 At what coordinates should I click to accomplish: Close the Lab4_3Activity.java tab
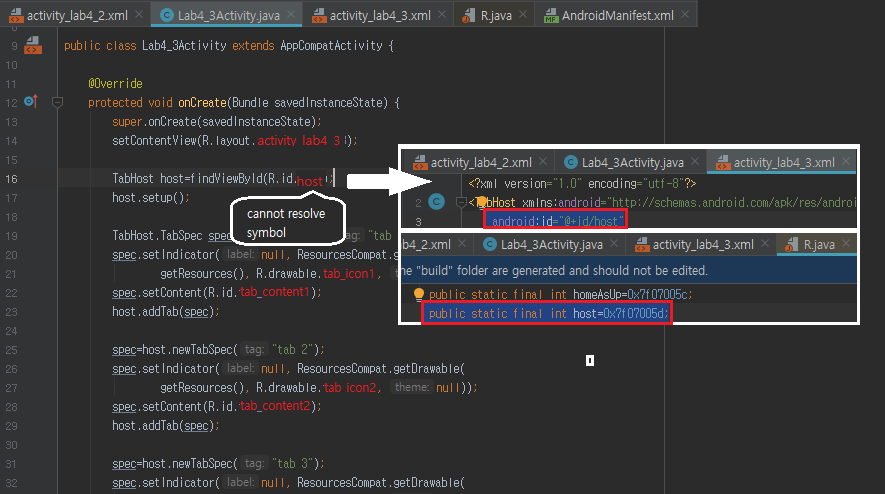tap(291, 15)
